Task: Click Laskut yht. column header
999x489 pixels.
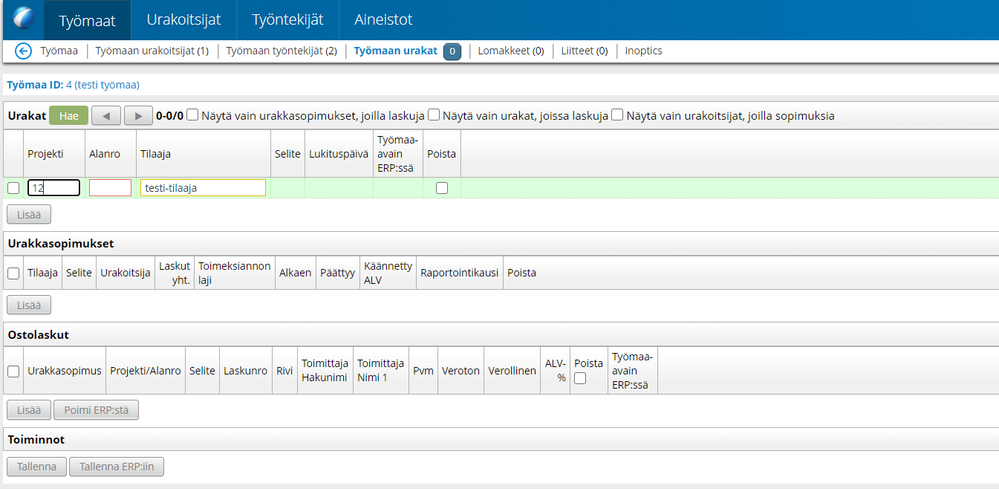Action: 174,273
